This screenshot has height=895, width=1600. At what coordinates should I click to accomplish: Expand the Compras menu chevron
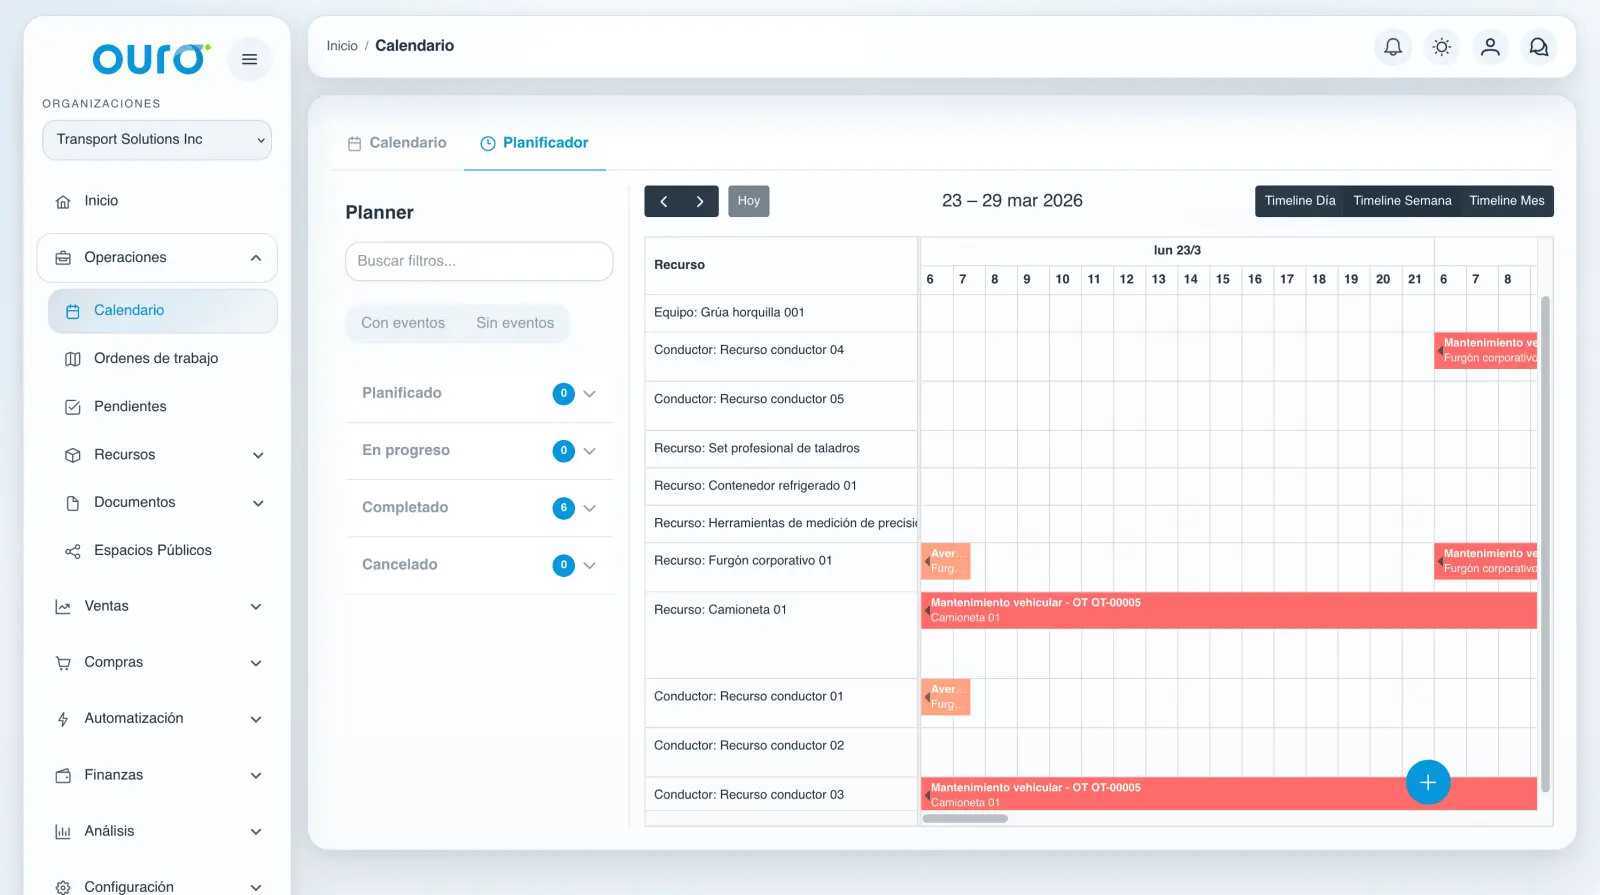pyautogui.click(x=256, y=663)
